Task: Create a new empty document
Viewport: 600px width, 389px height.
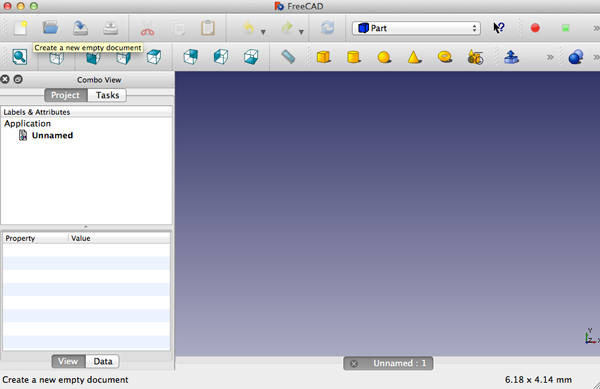Action: coord(20,28)
